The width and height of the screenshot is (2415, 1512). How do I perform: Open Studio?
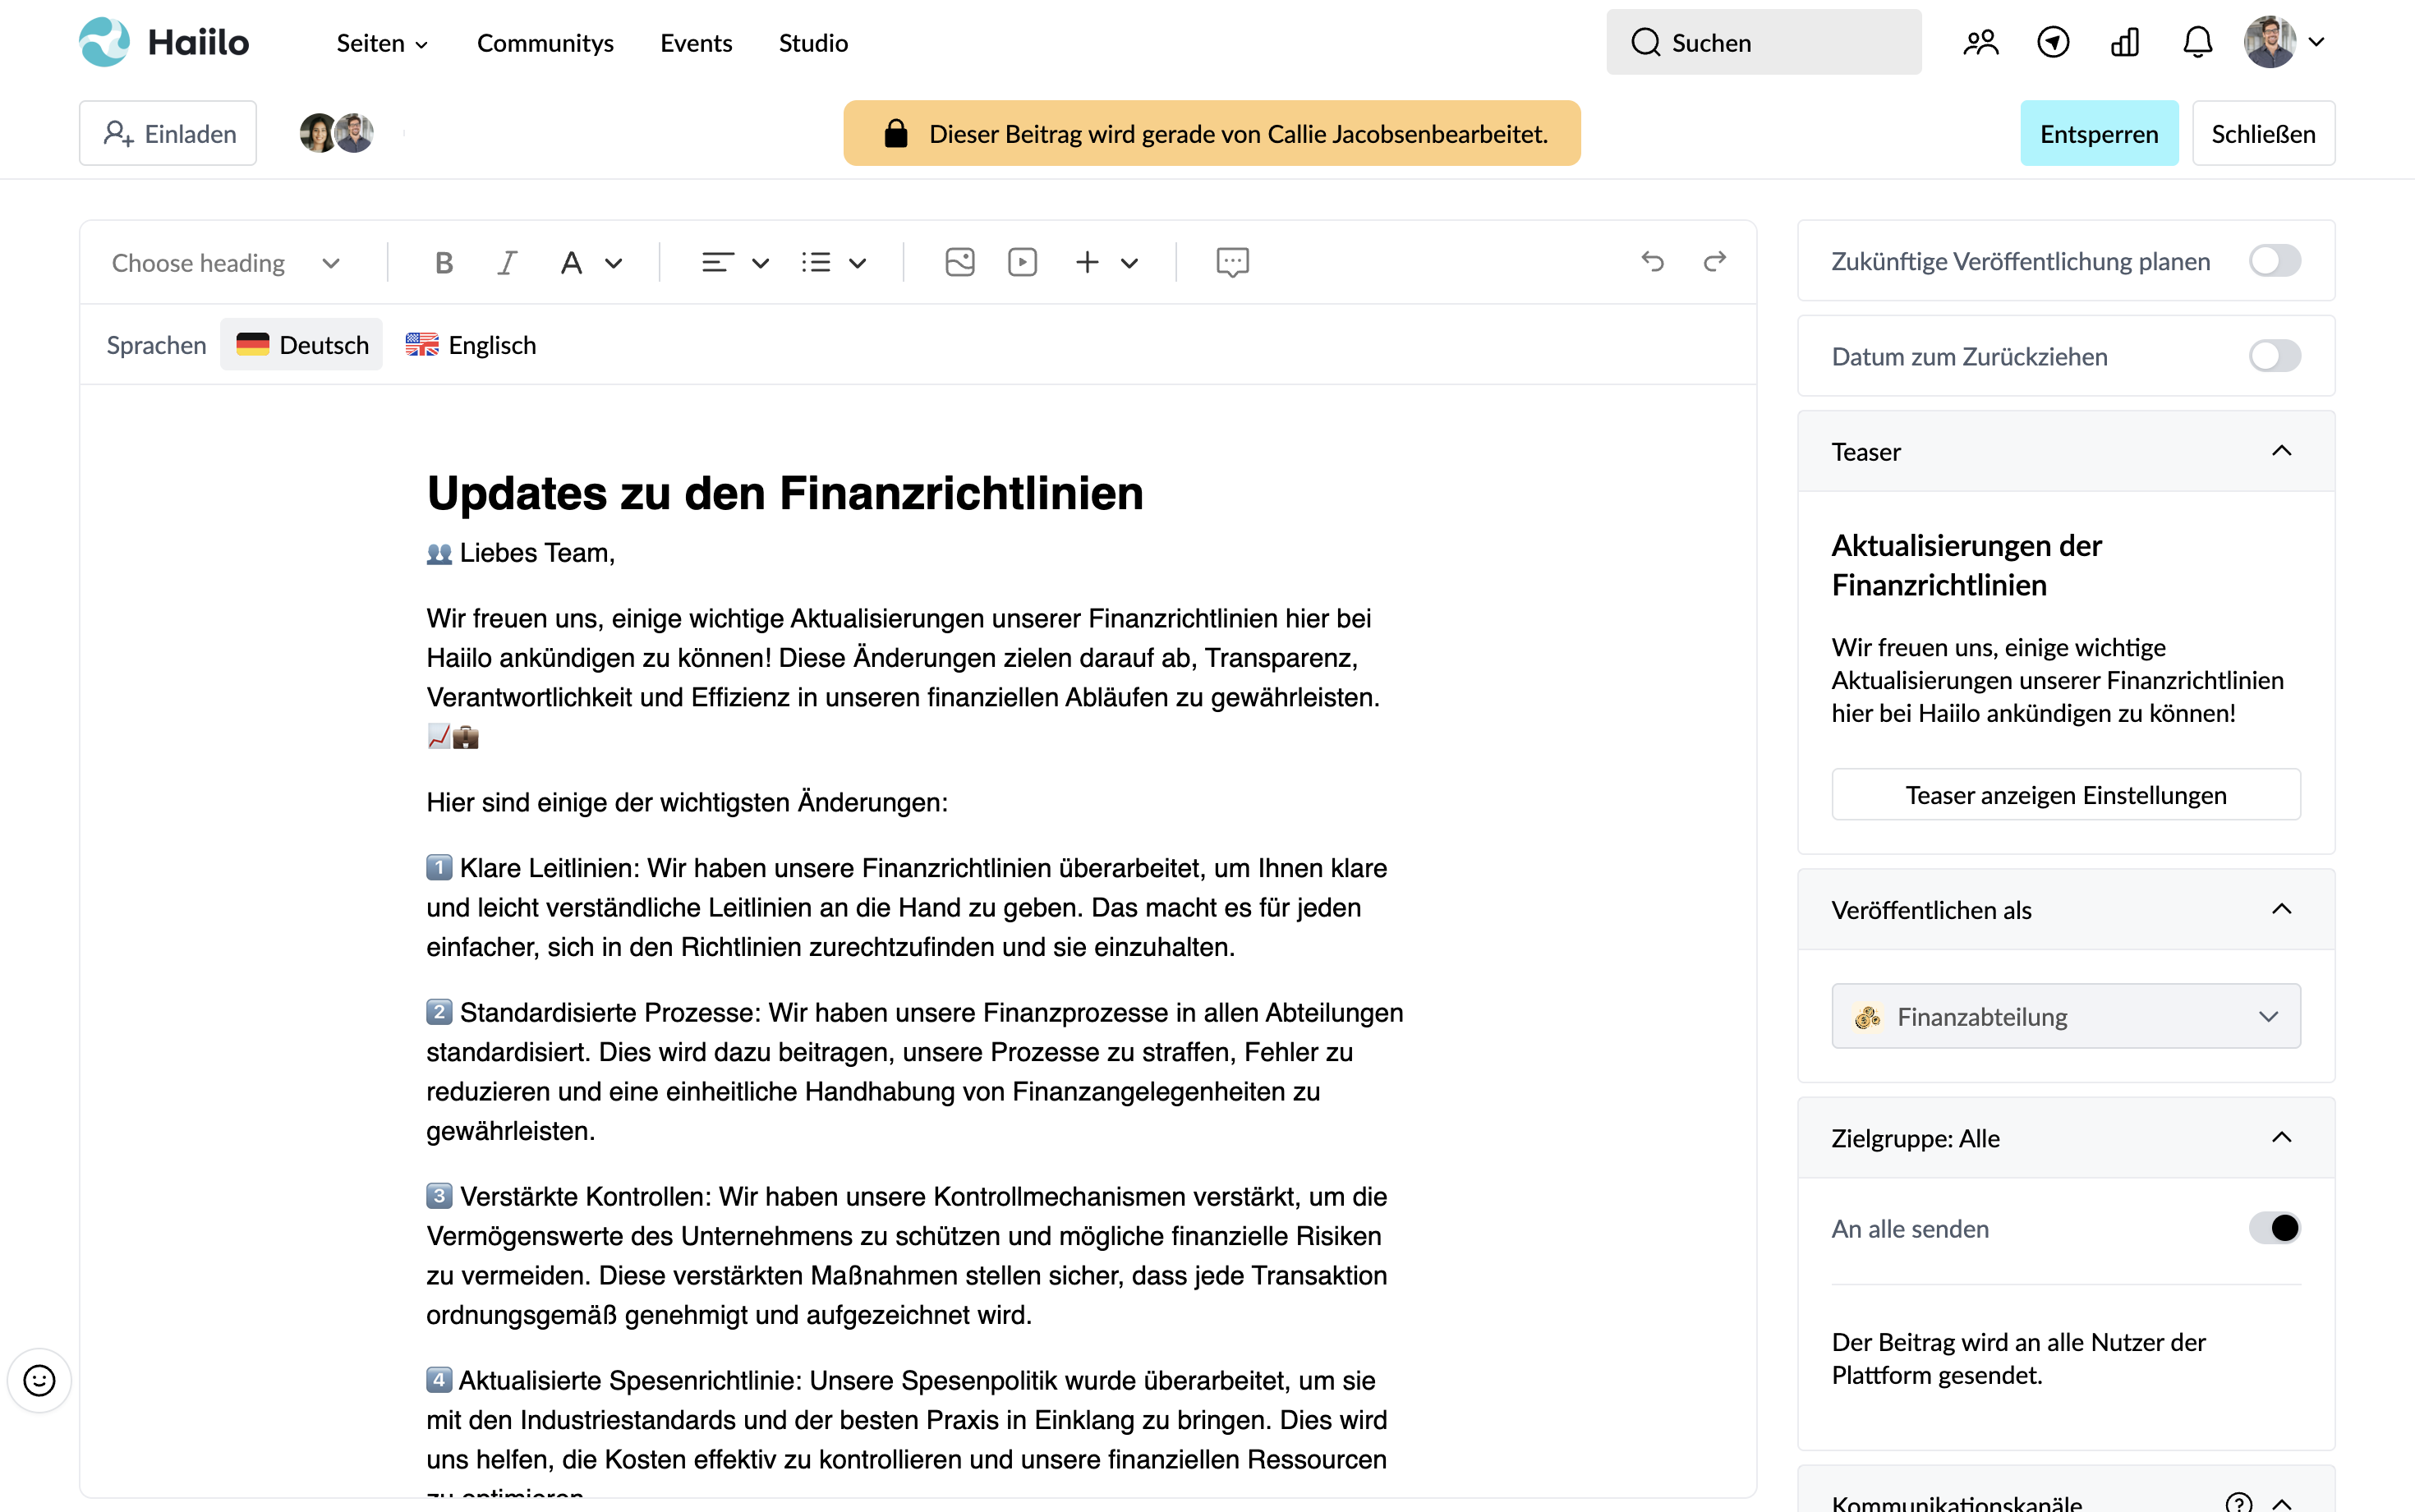[813, 43]
